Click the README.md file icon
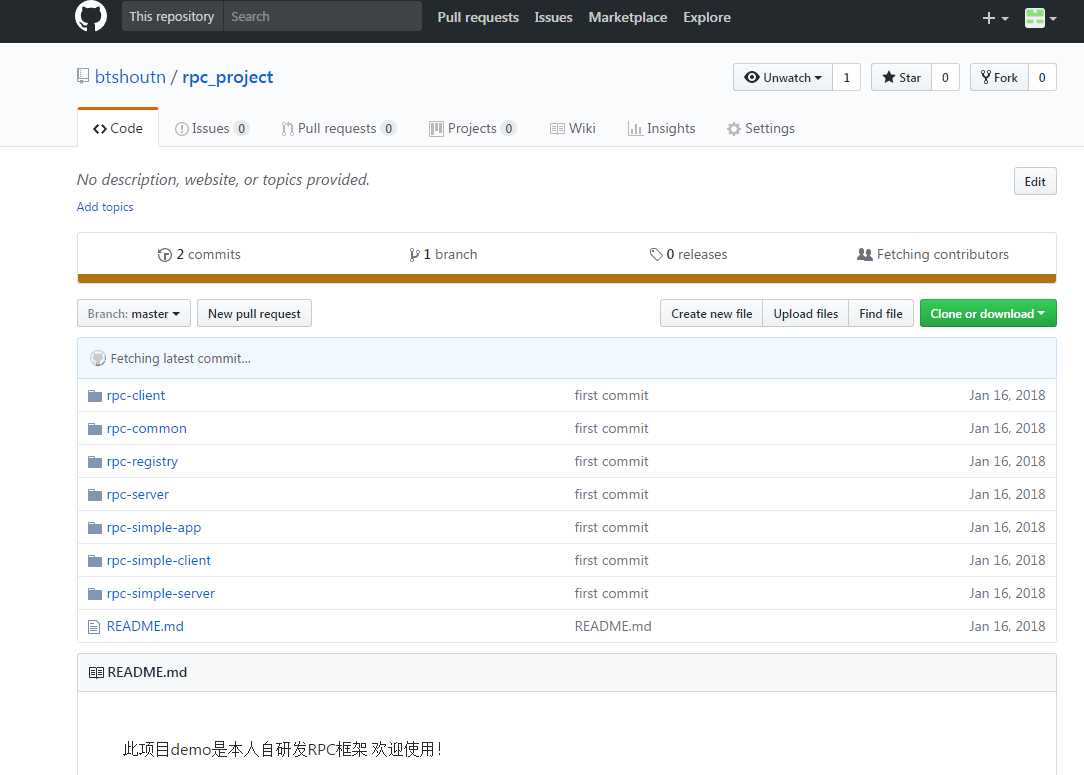1084x775 pixels. [95, 627]
